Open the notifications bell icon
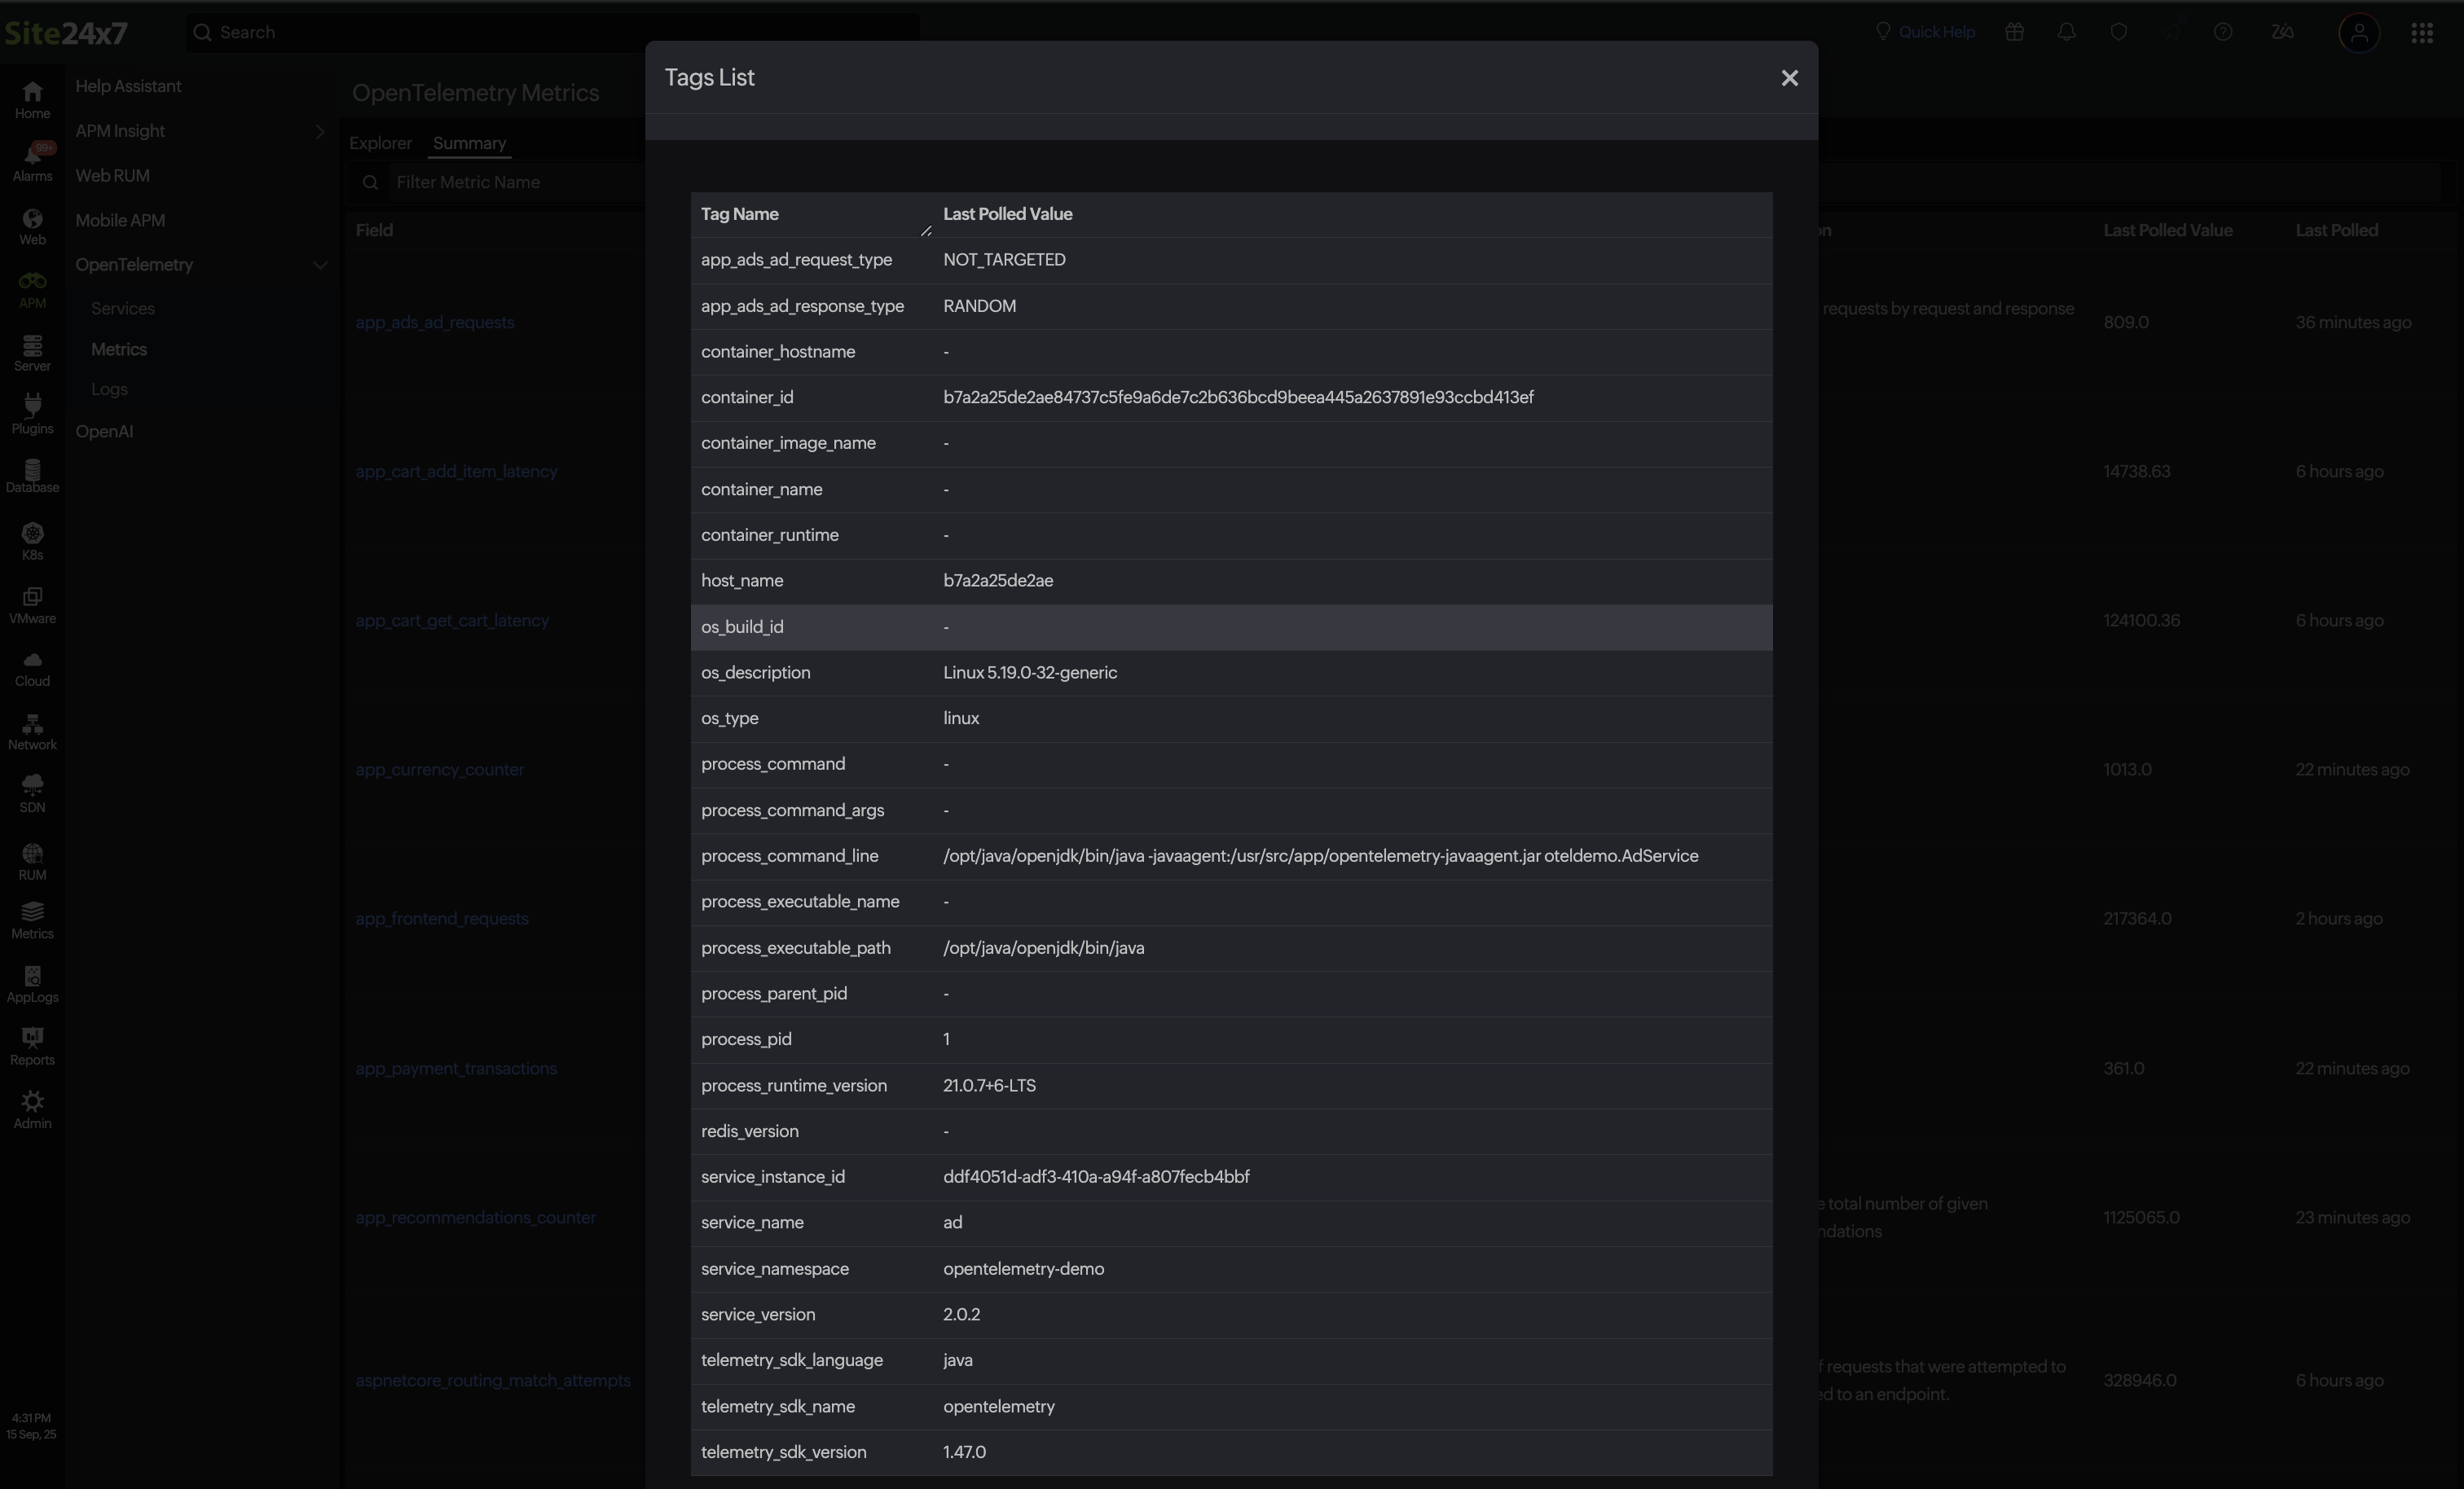2464x1489 pixels. (2066, 32)
